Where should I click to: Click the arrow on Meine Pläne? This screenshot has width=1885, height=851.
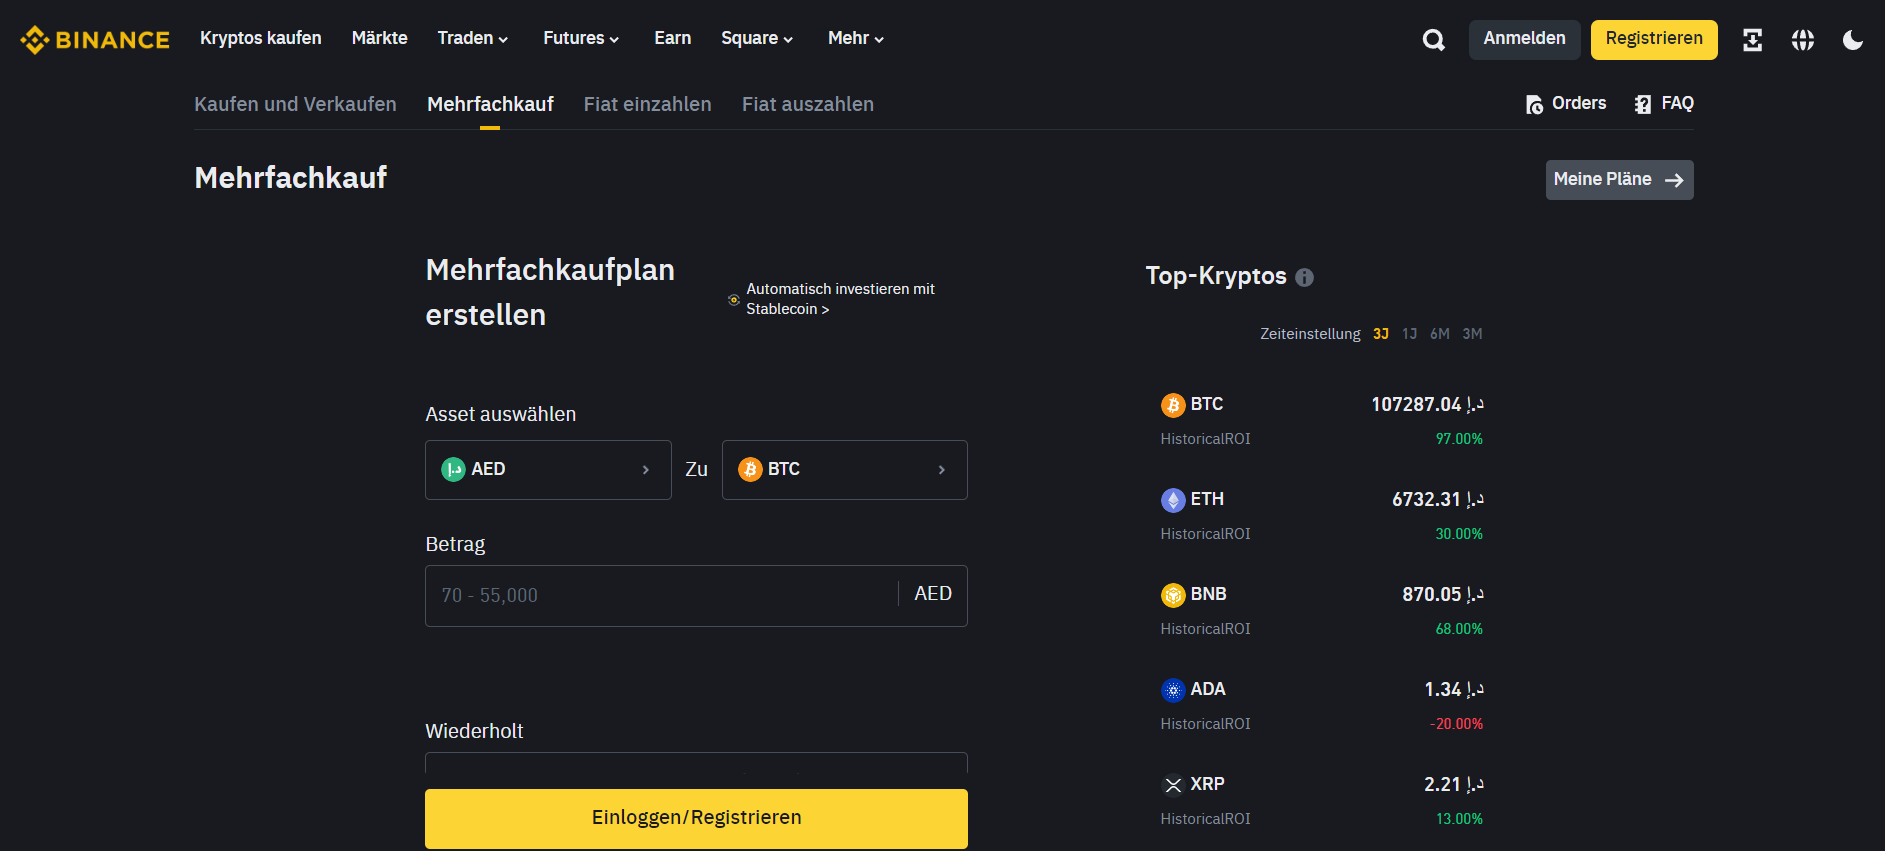(1674, 180)
